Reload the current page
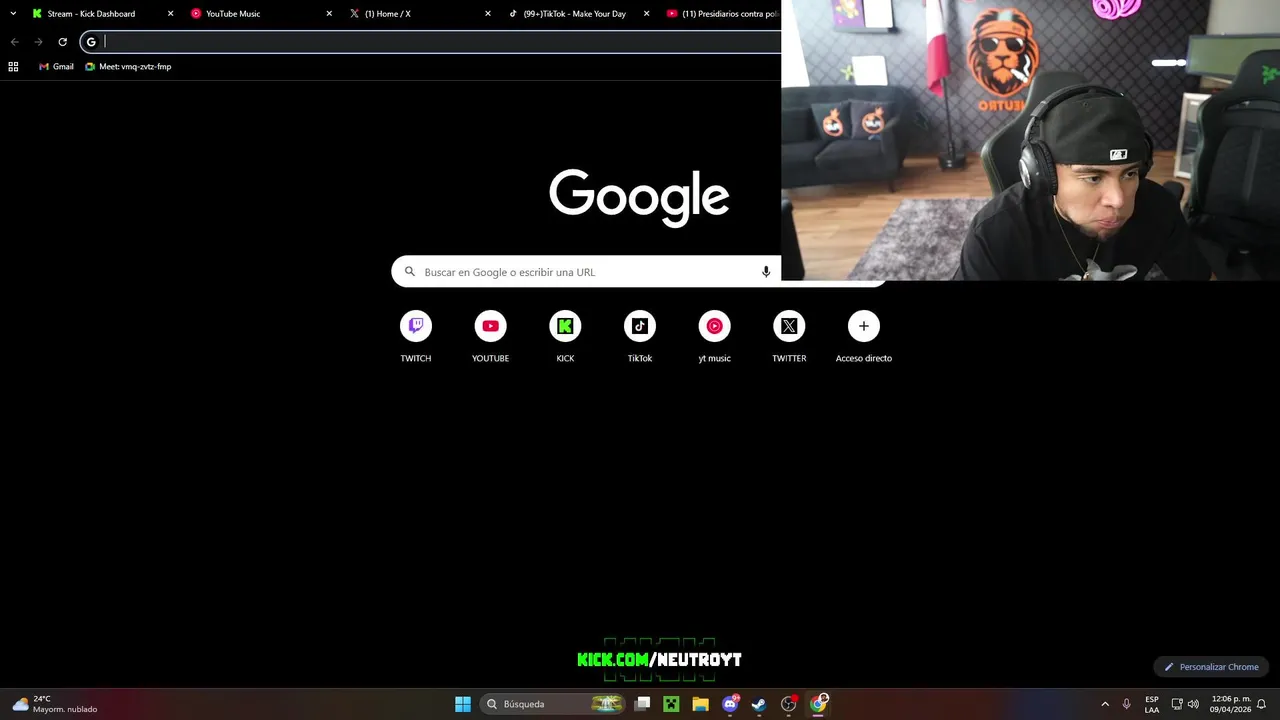 (x=62, y=42)
